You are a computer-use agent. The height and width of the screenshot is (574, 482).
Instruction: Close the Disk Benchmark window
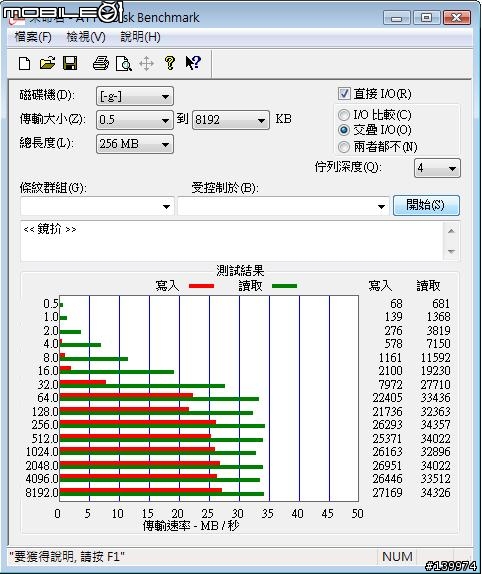pyautogui.click(x=456, y=18)
